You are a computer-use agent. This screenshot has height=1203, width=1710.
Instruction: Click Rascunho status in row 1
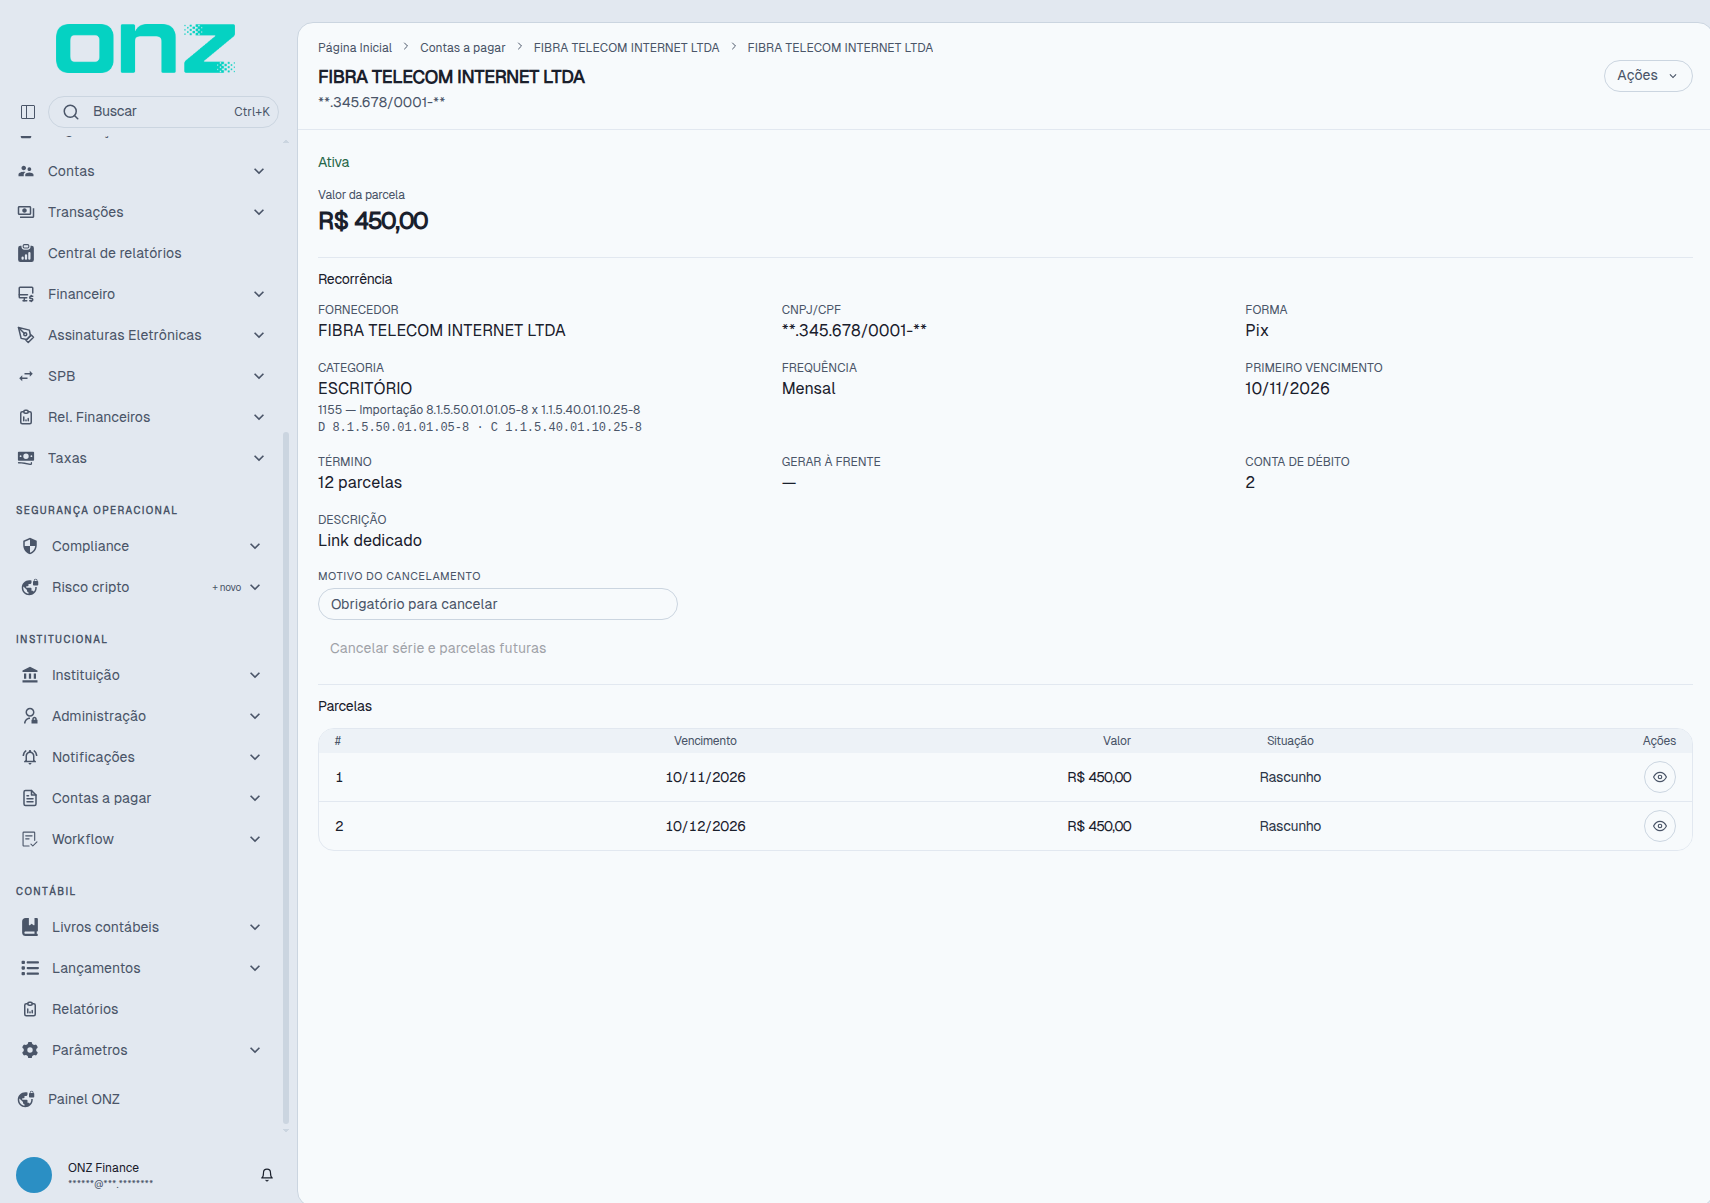(1290, 777)
